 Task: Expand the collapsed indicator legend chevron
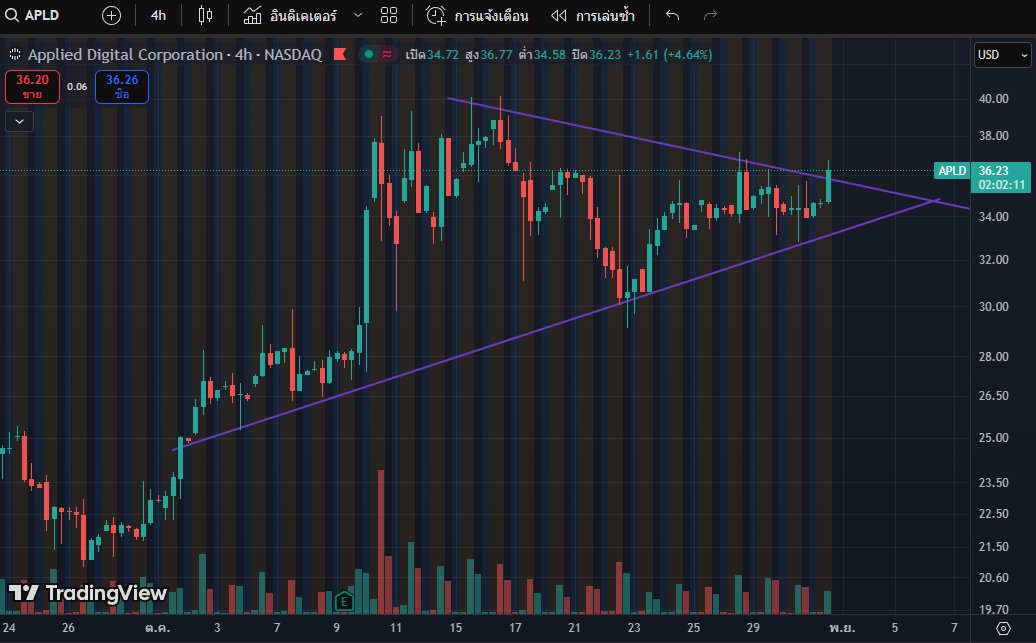(x=19, y=122)
